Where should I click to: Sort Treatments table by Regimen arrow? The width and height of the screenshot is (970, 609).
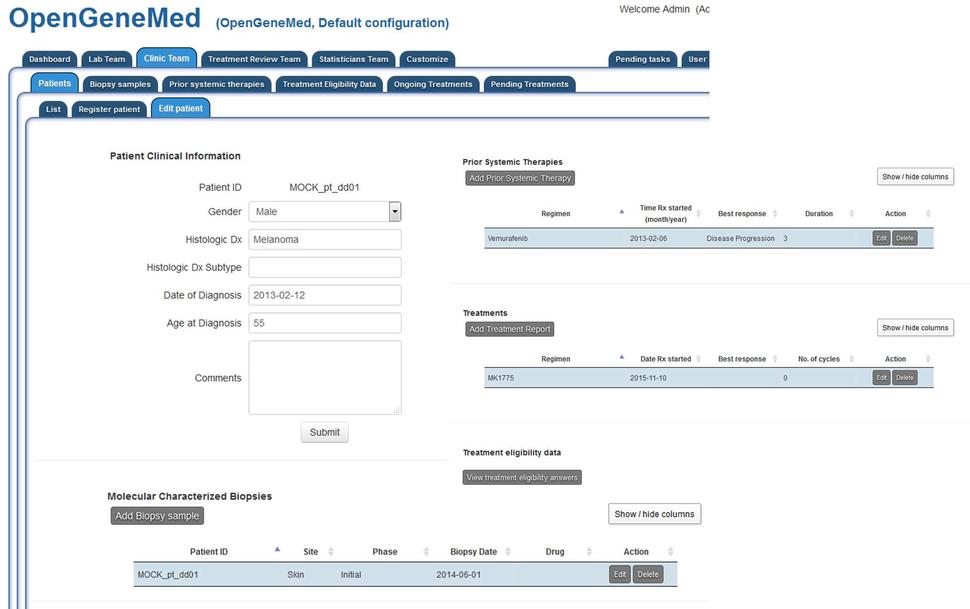tap(621, 357)
